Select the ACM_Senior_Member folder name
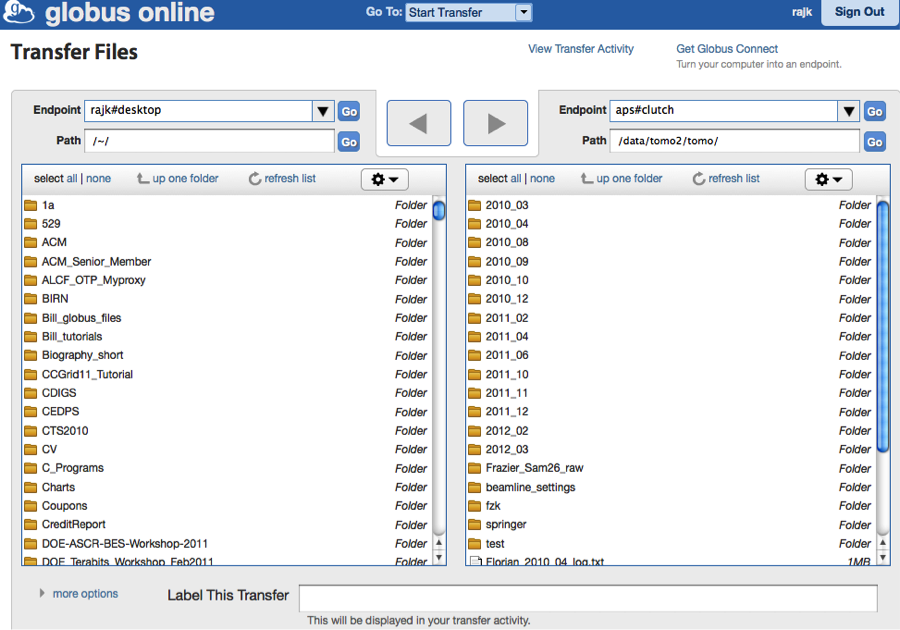This screenshot has height=630, width=900. 96,262
